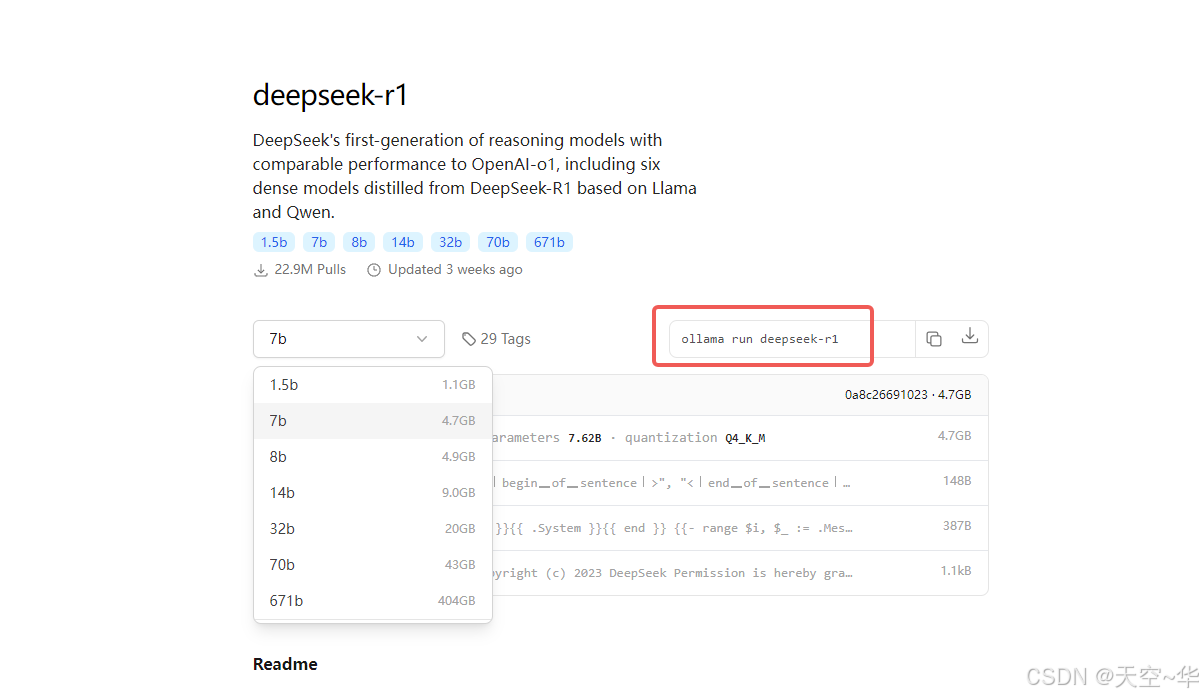Select 8b option in dropdown list

pyautogui.click(x=373, y=457)
